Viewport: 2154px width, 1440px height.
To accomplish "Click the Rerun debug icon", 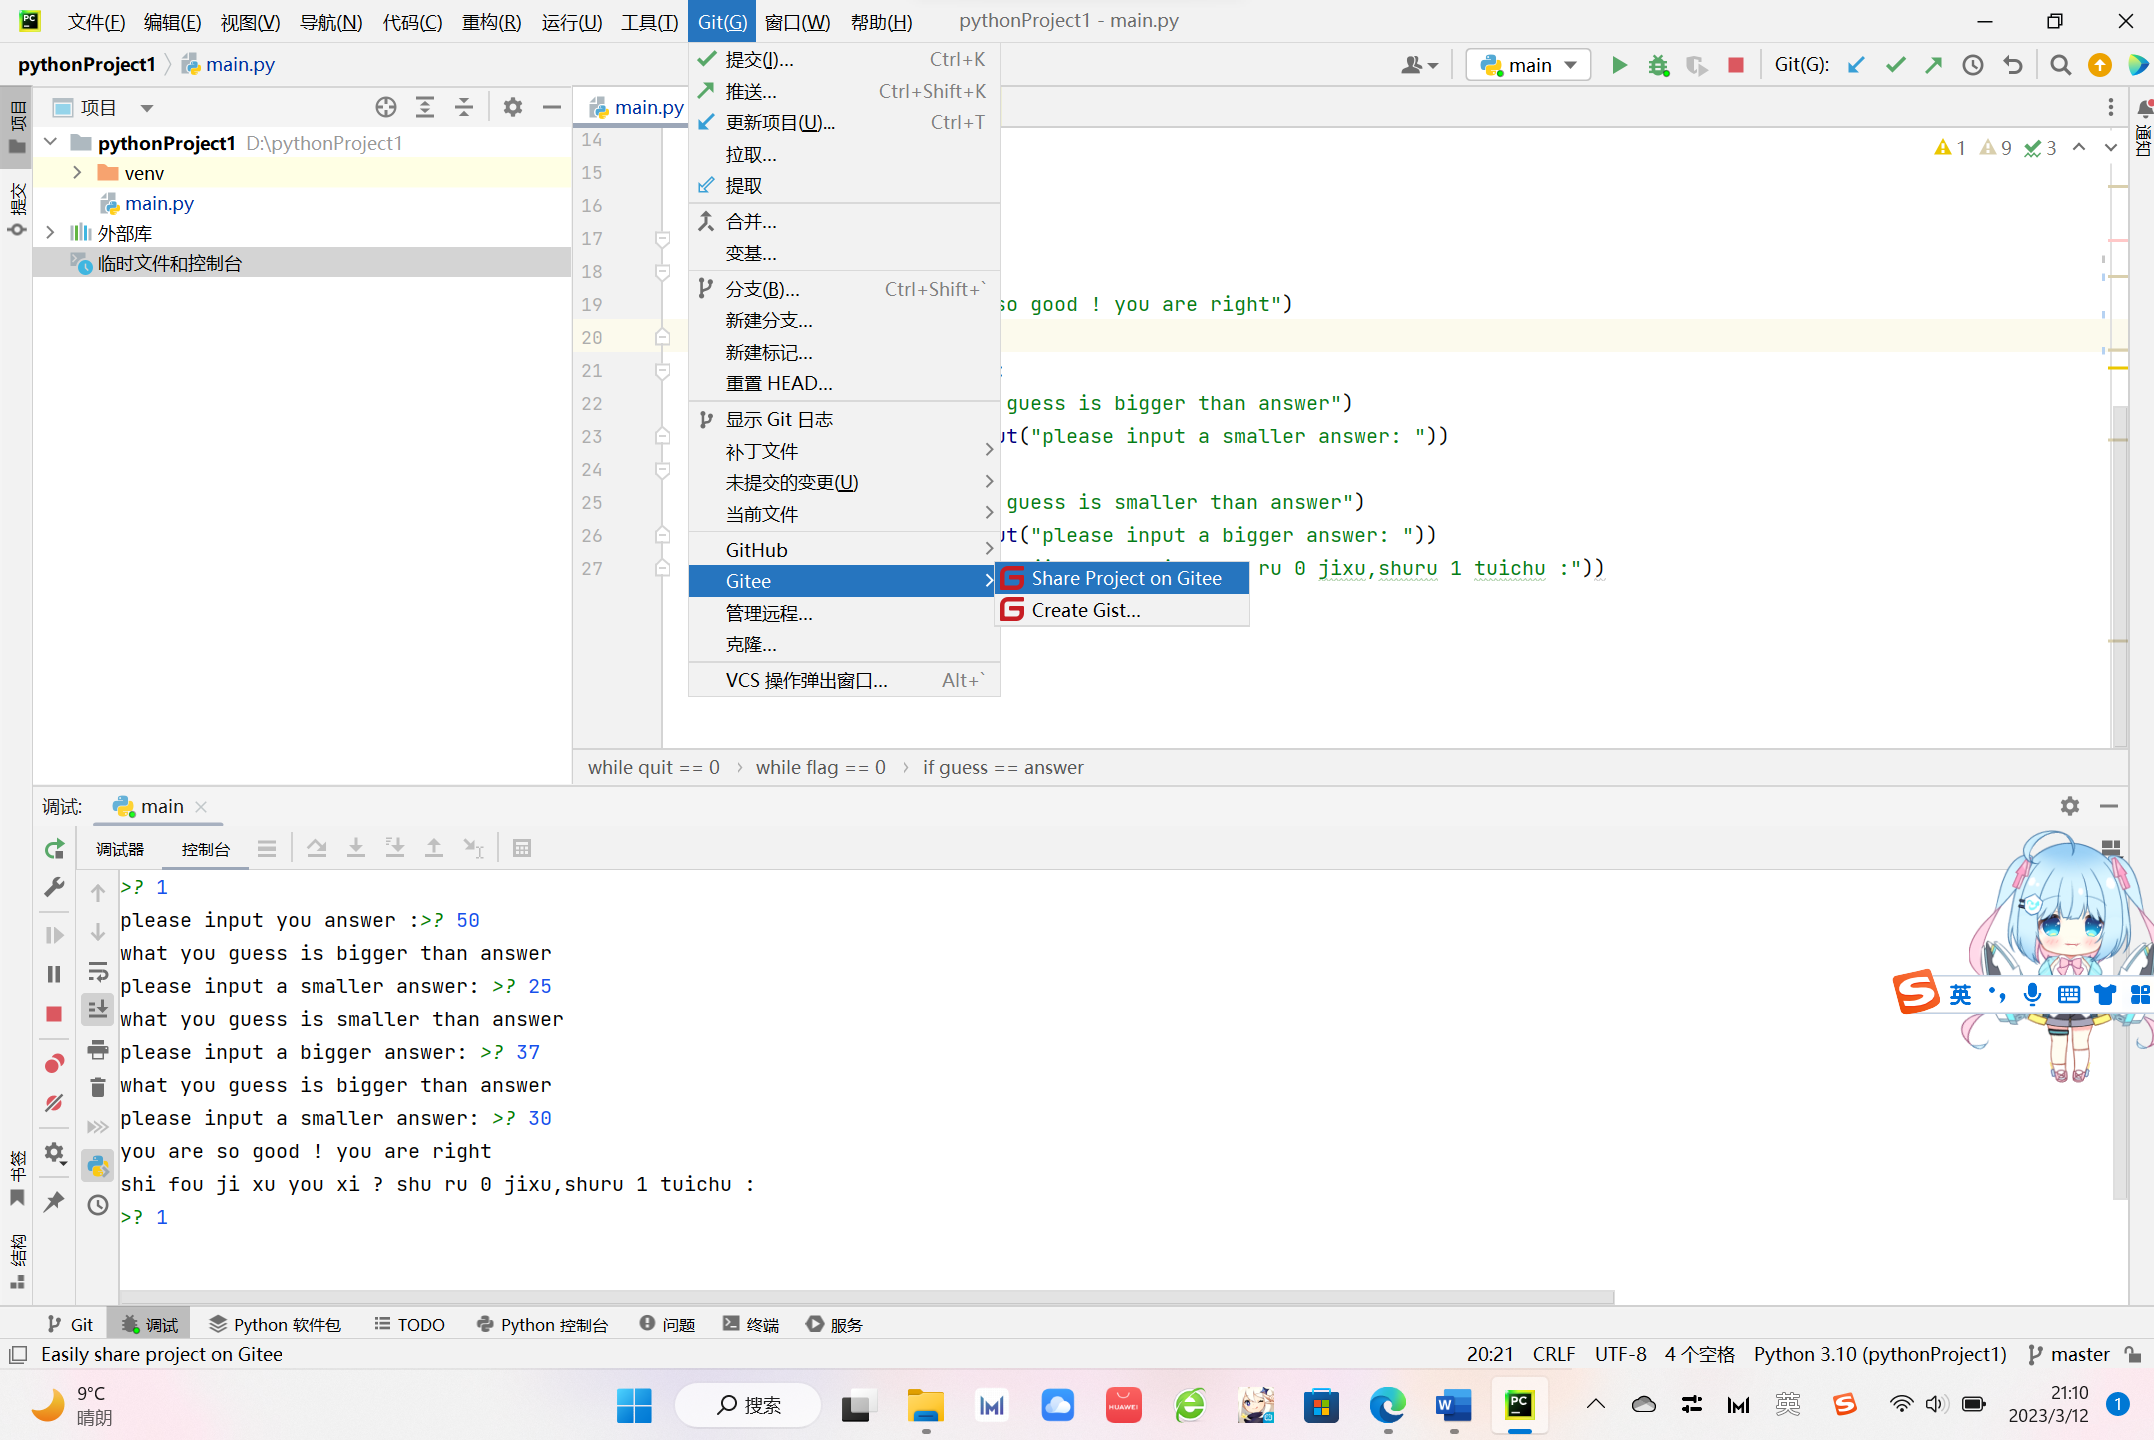I will (55, 849).
